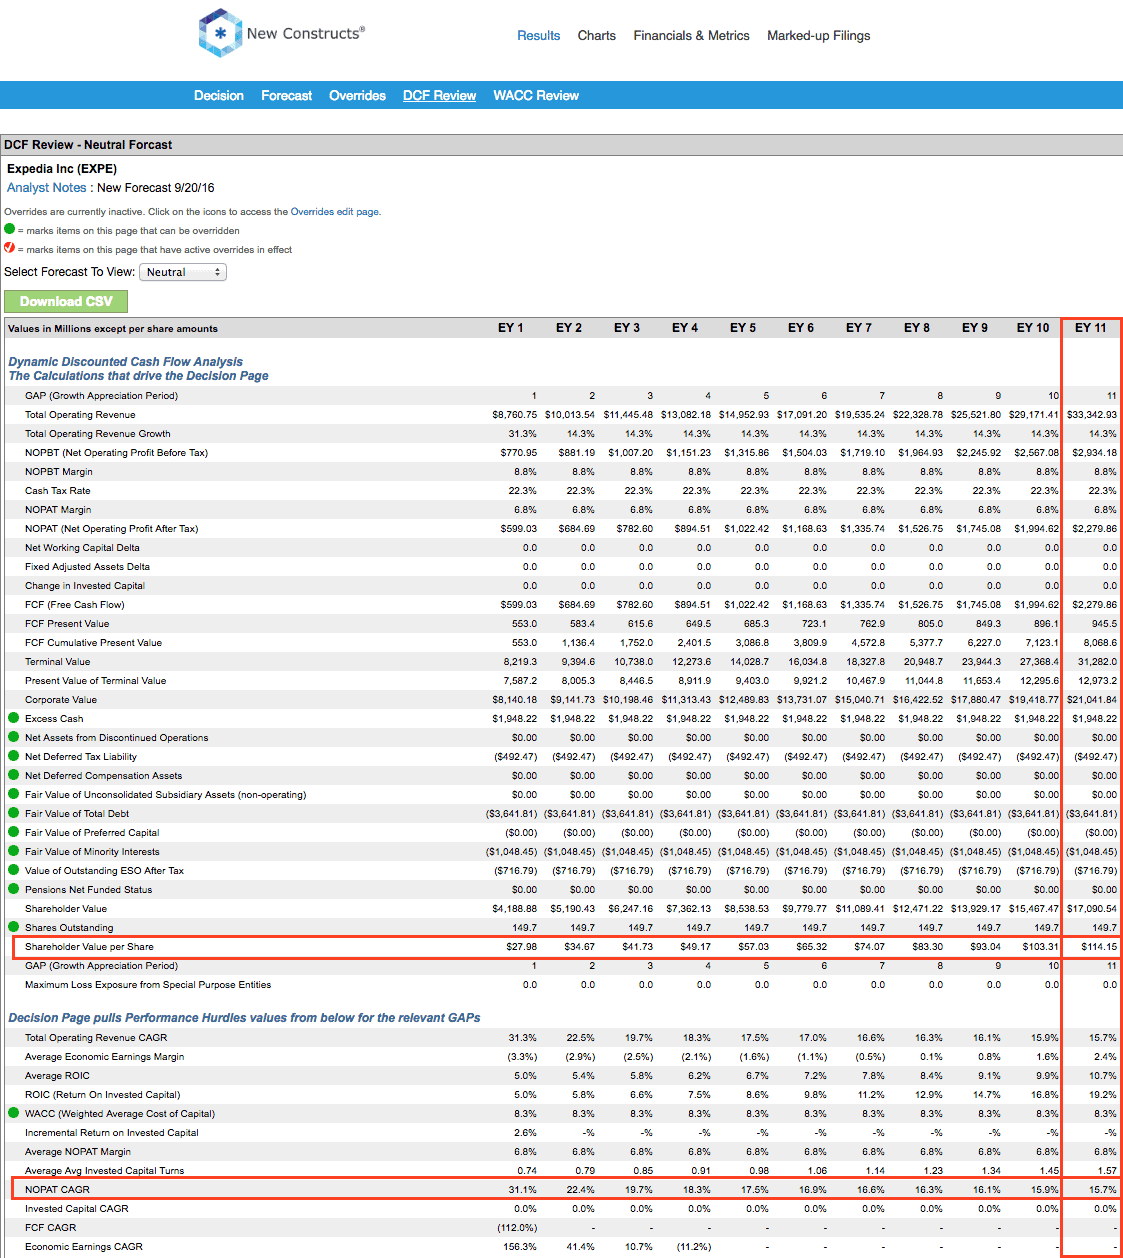
Task: Select the Cash Tax Rate row label
Action: 58,491
